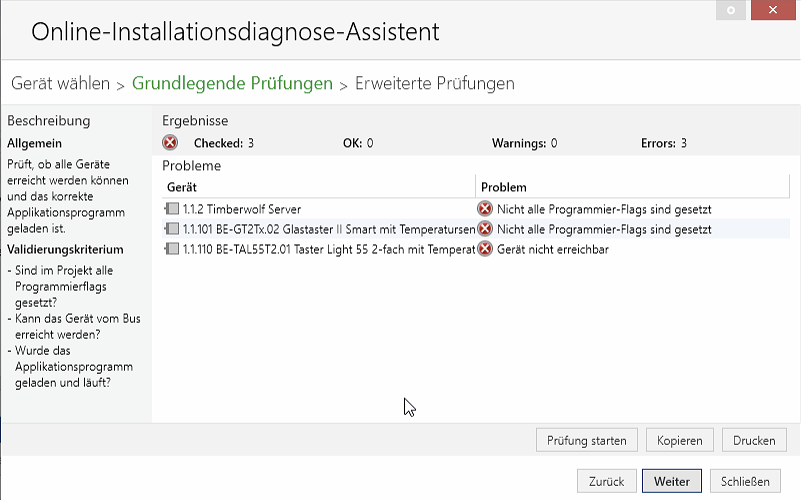Go to the 'Gerät wählen' breadcrumb step
The image size is (801, 500).
[60, 83]
